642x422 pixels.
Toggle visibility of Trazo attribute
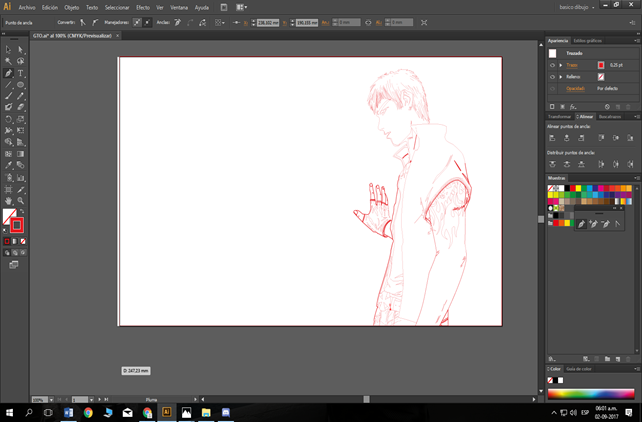click(x=552, y=64)
